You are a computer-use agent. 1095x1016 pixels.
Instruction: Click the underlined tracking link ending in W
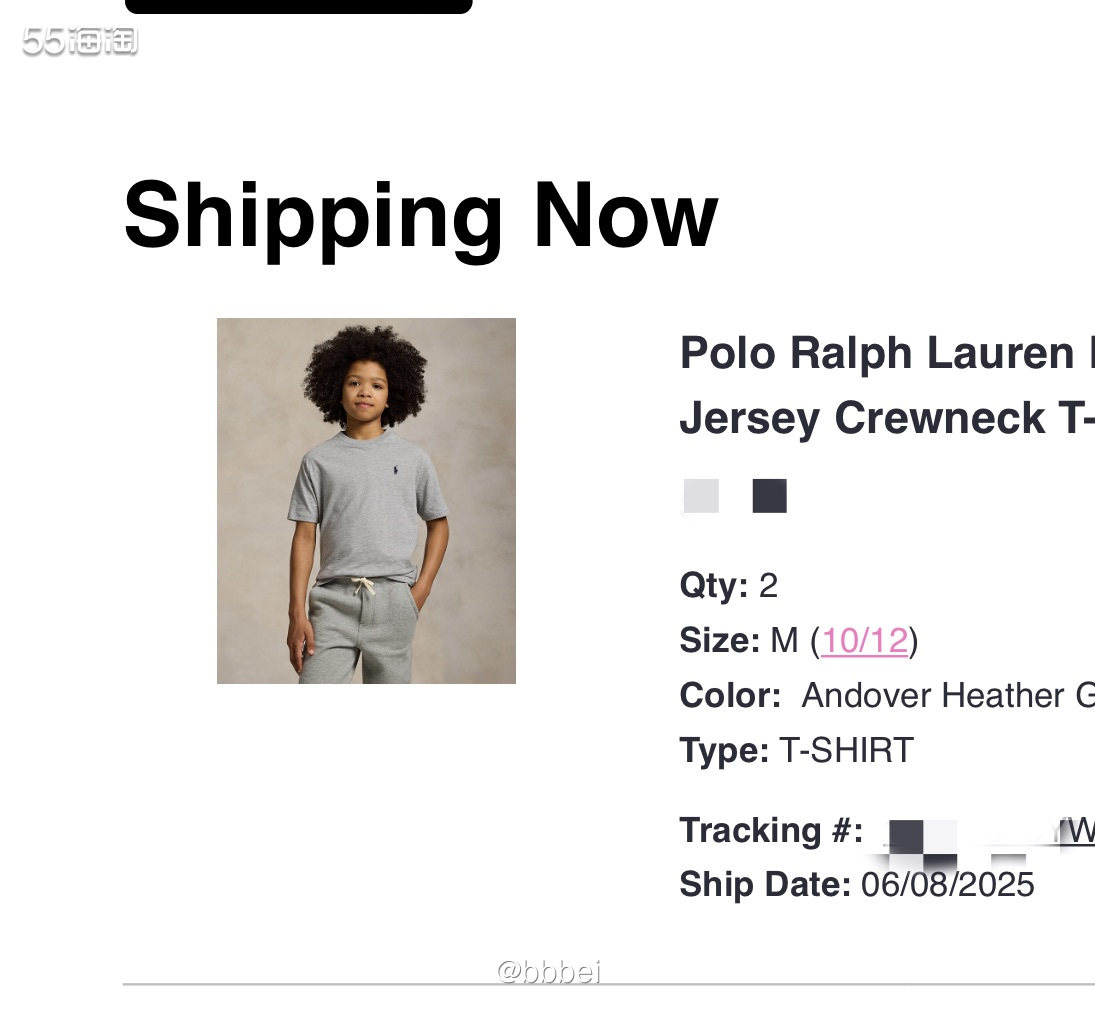coord(1077,831)
